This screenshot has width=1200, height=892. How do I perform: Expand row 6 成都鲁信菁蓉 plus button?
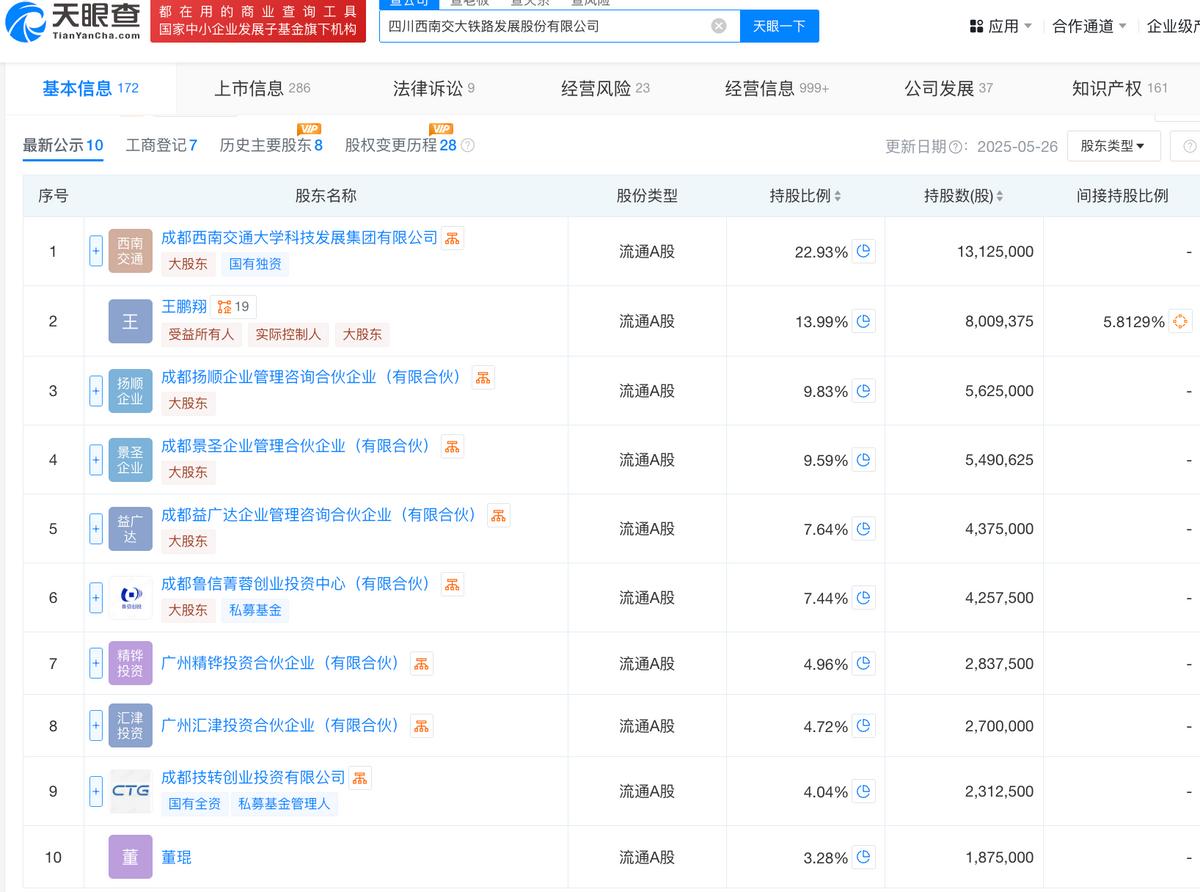tap(96, 598)
